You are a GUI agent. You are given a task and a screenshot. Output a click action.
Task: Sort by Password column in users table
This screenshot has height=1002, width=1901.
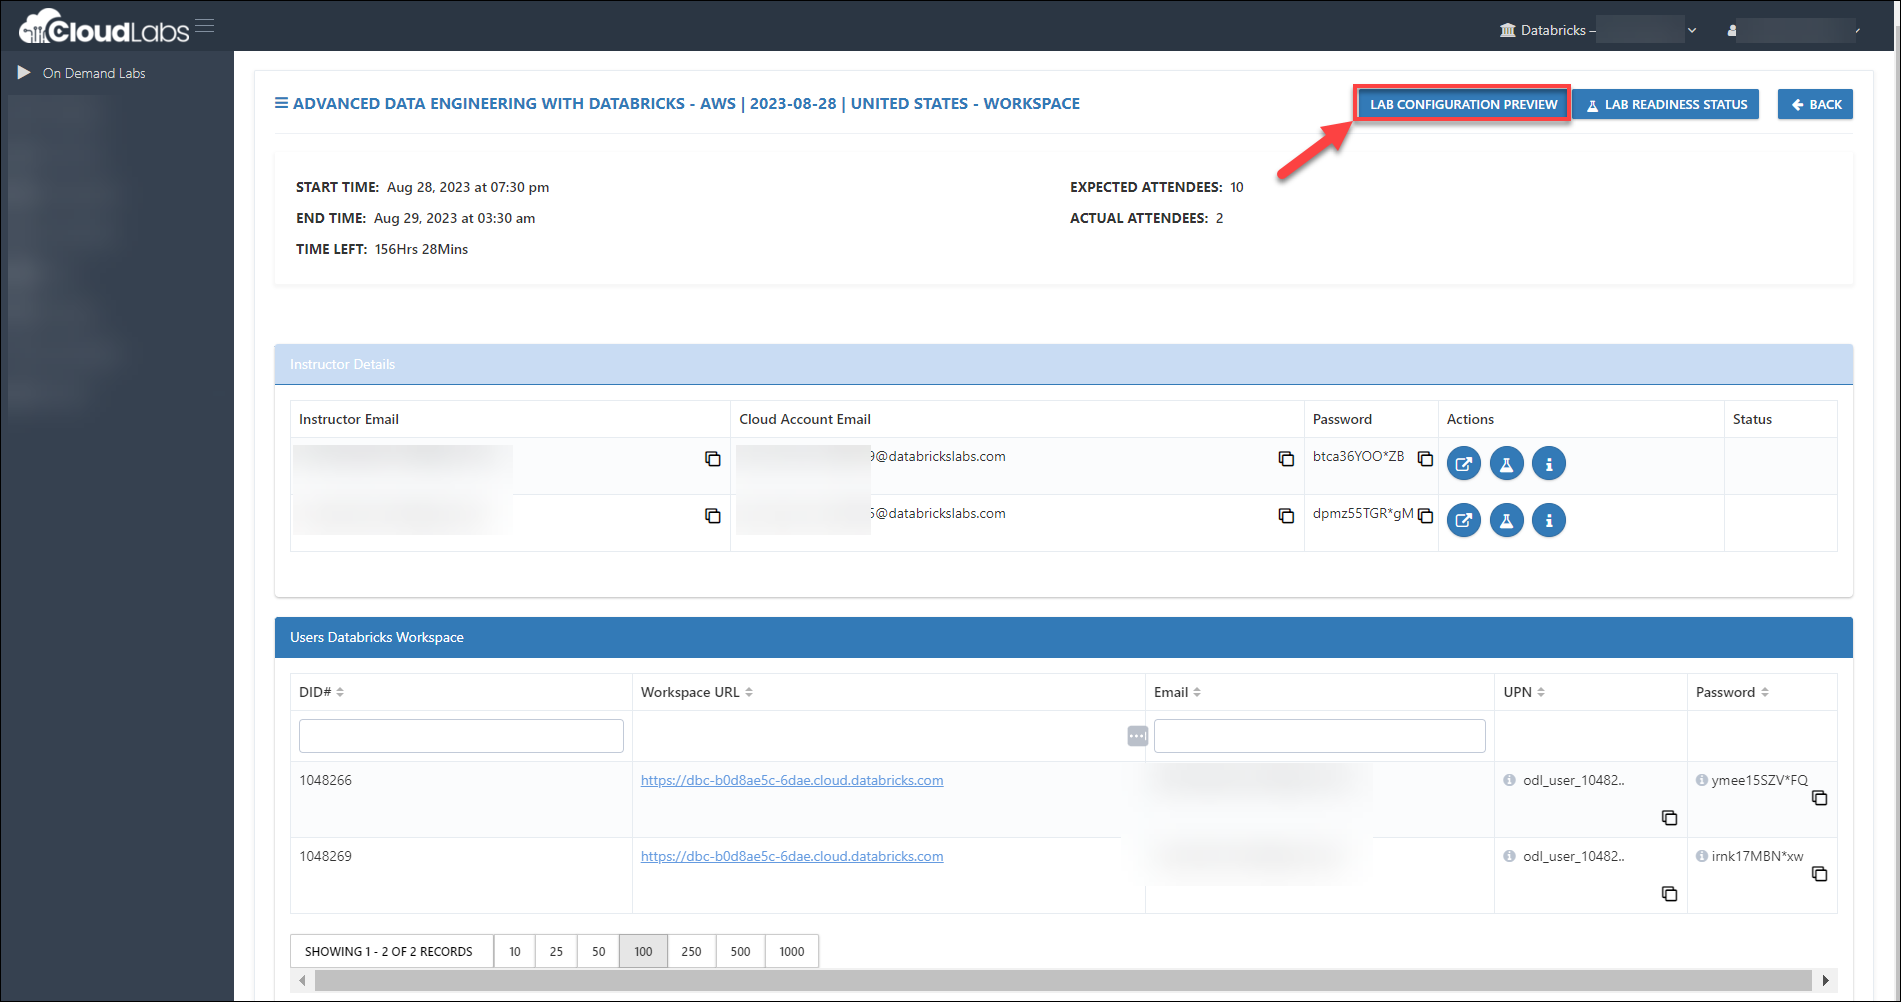click(x=1765, y=692)
